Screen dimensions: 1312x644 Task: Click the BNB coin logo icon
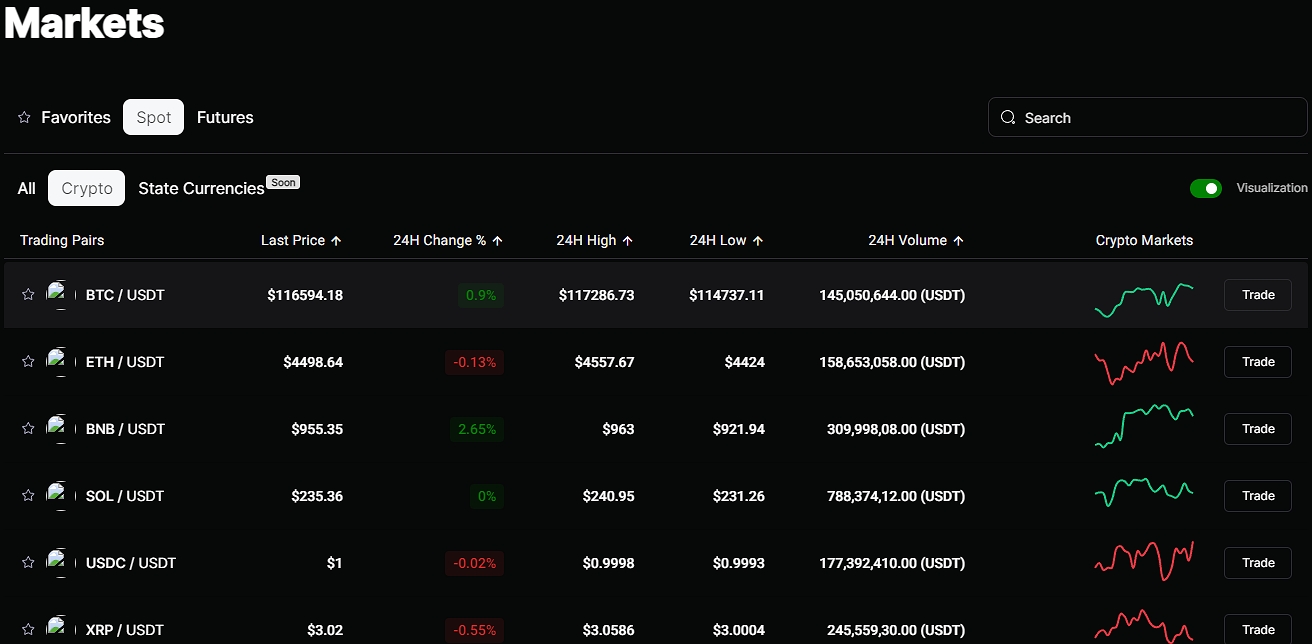point(61,429)
